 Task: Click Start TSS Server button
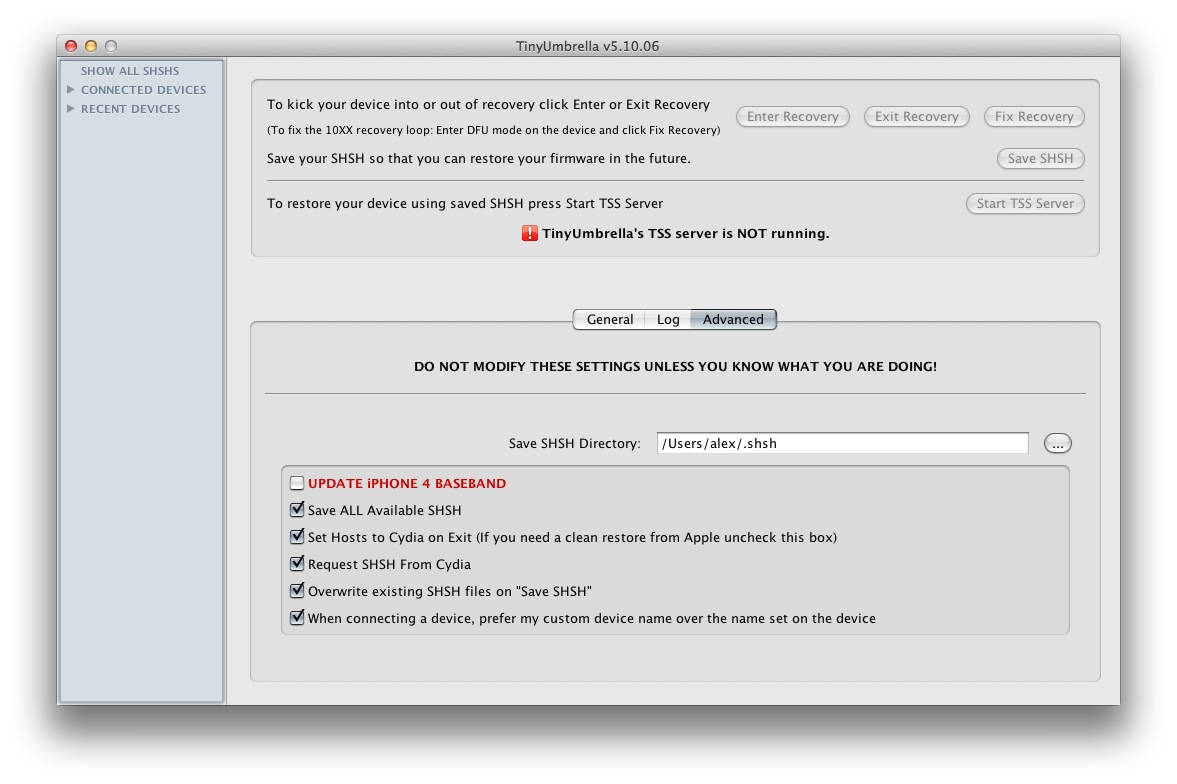coord(1025,204)
